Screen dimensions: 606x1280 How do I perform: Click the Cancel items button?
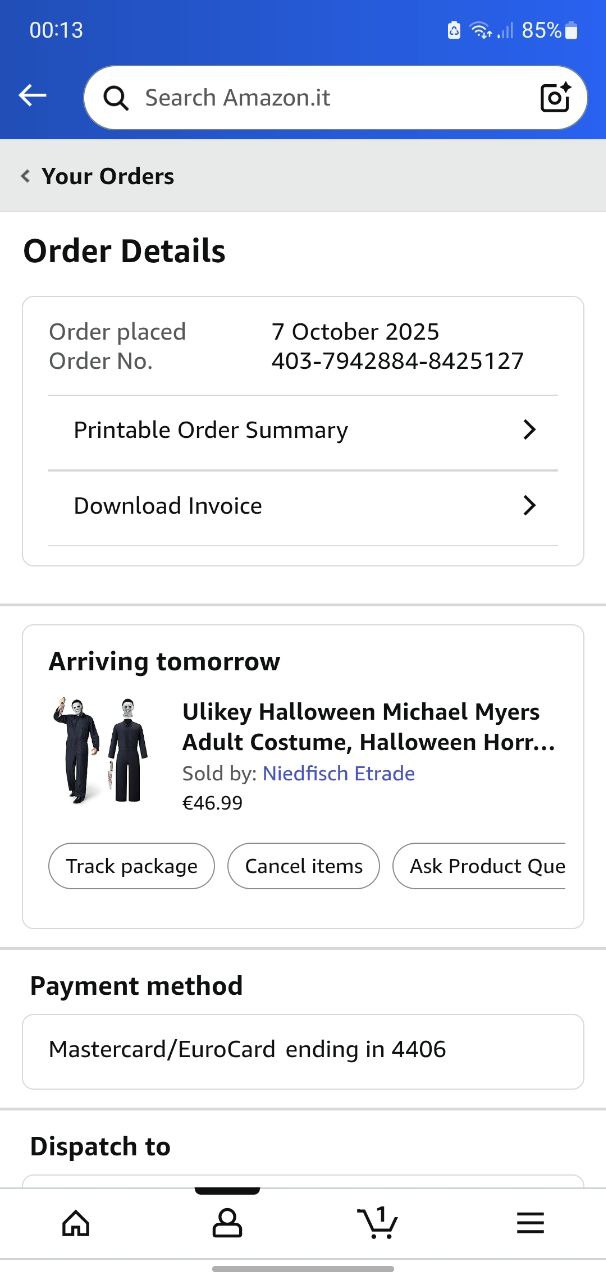point(304,866)
